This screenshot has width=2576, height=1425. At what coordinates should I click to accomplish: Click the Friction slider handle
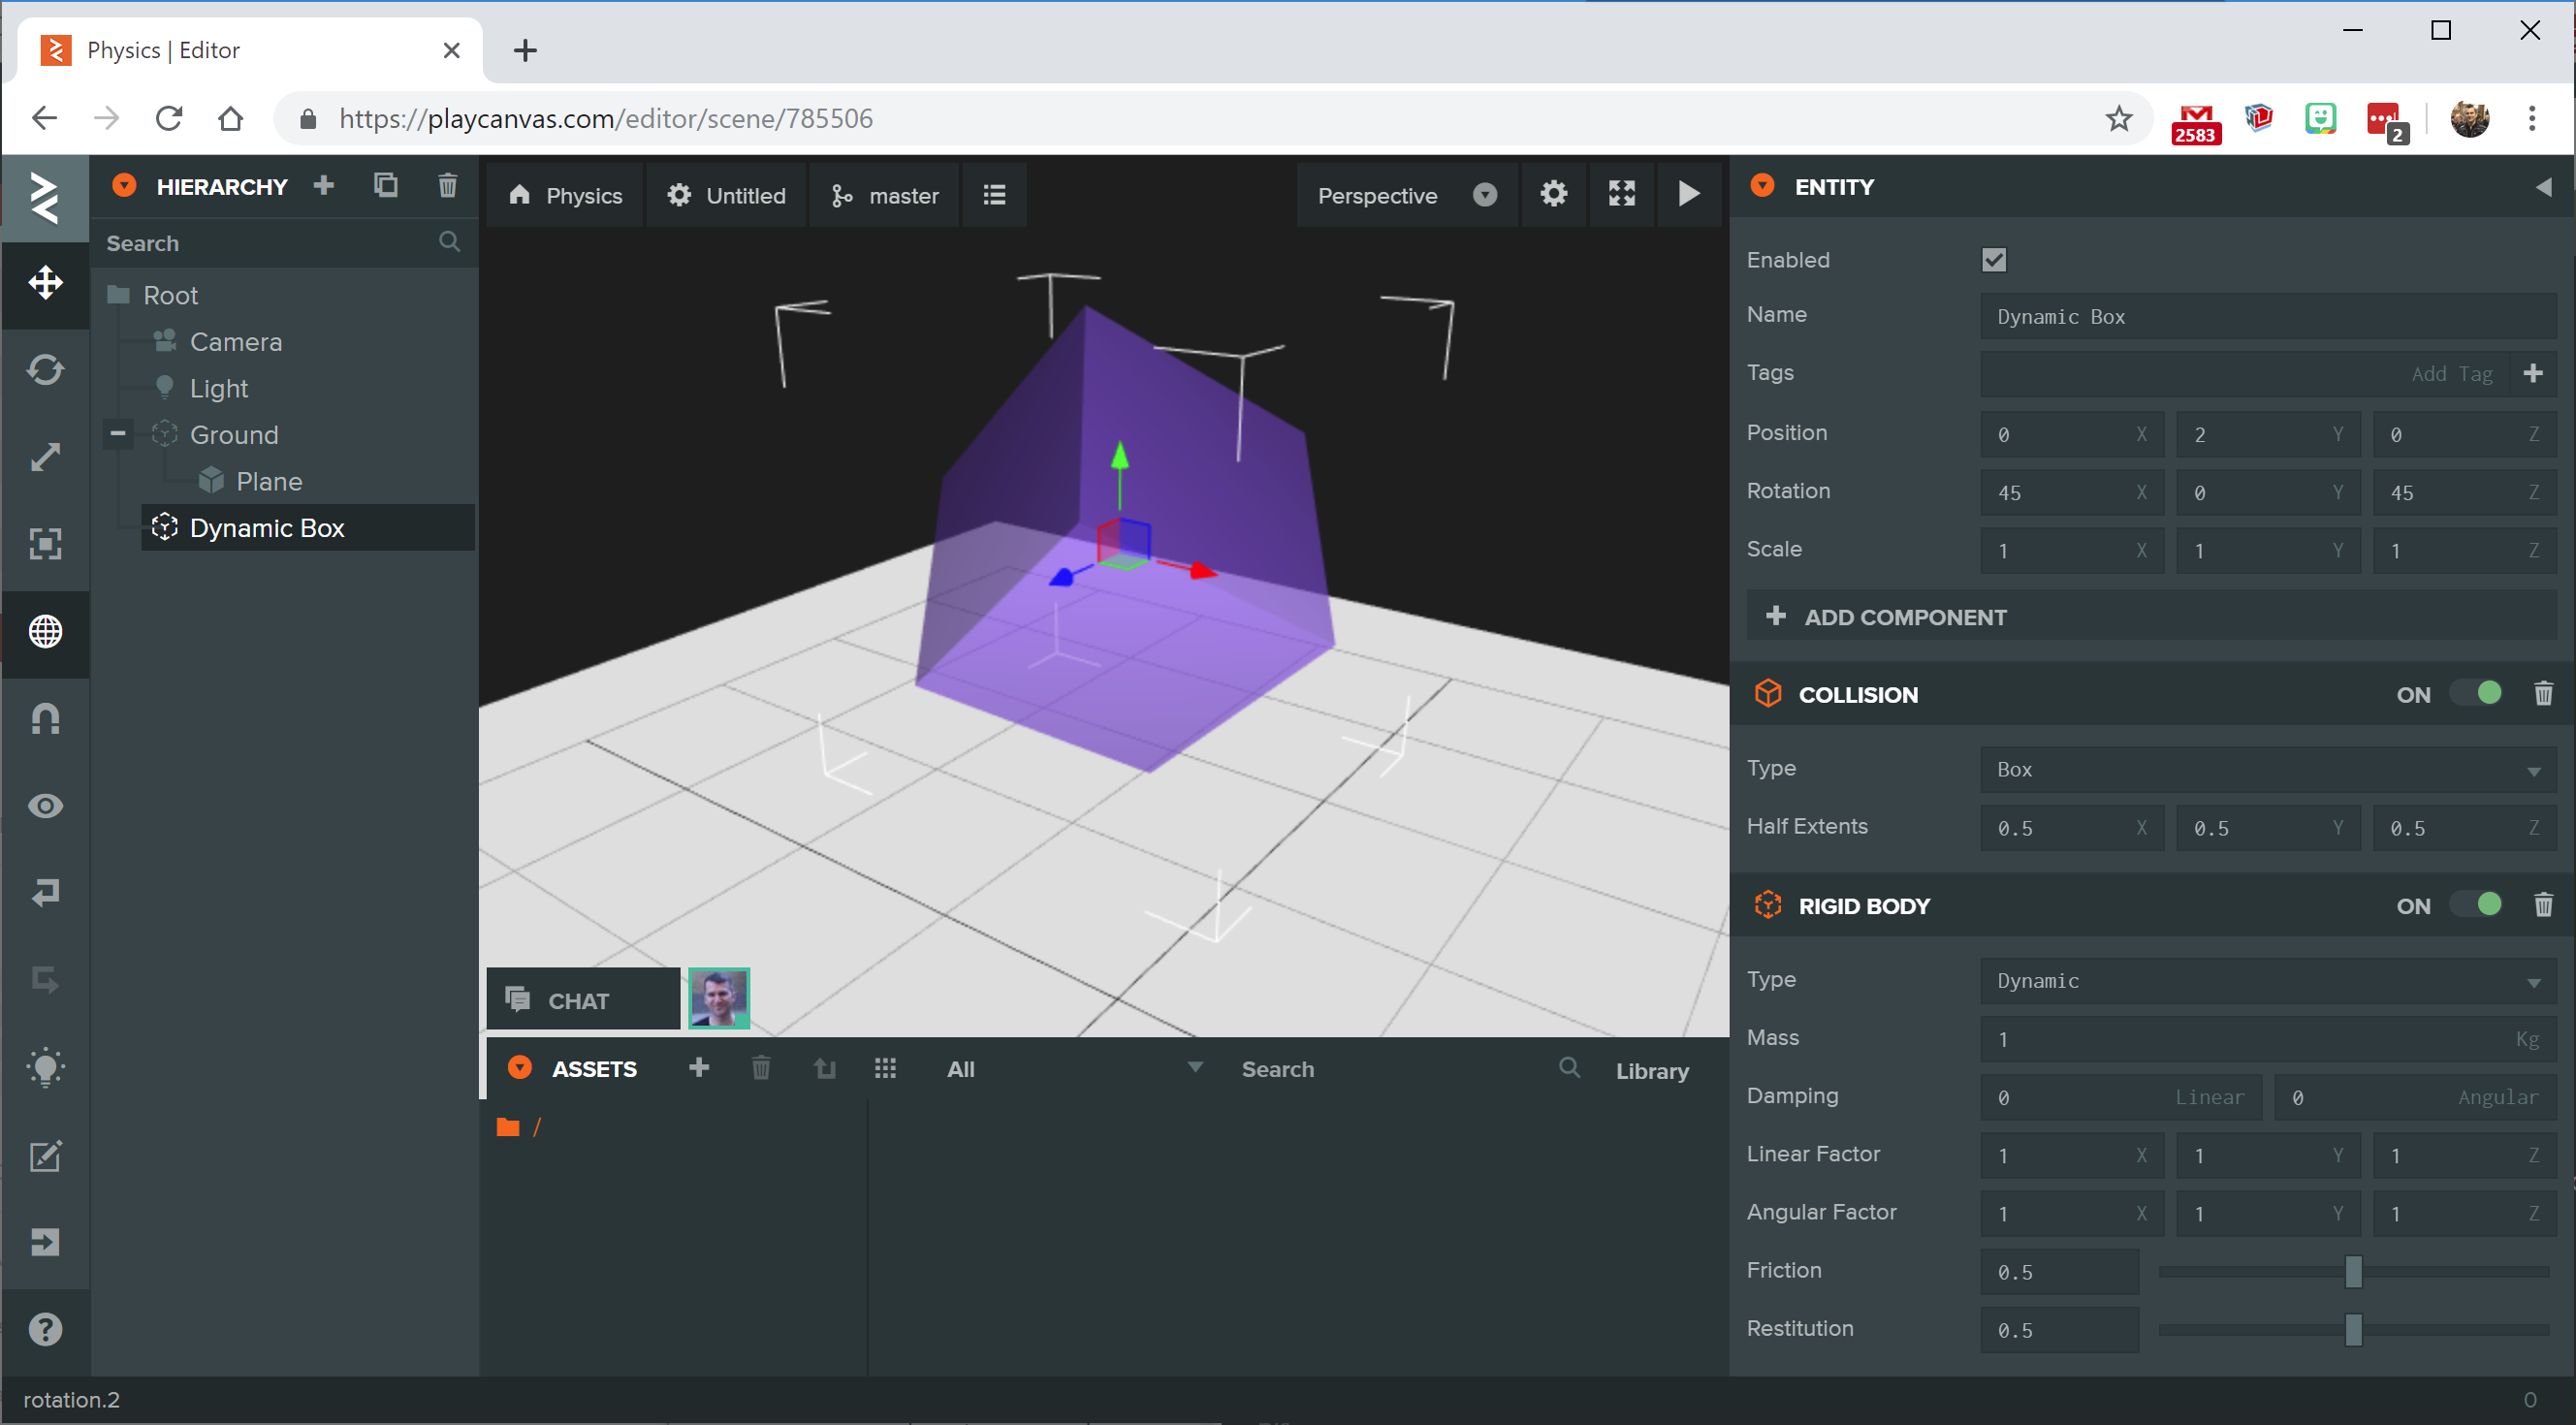2352,1272
